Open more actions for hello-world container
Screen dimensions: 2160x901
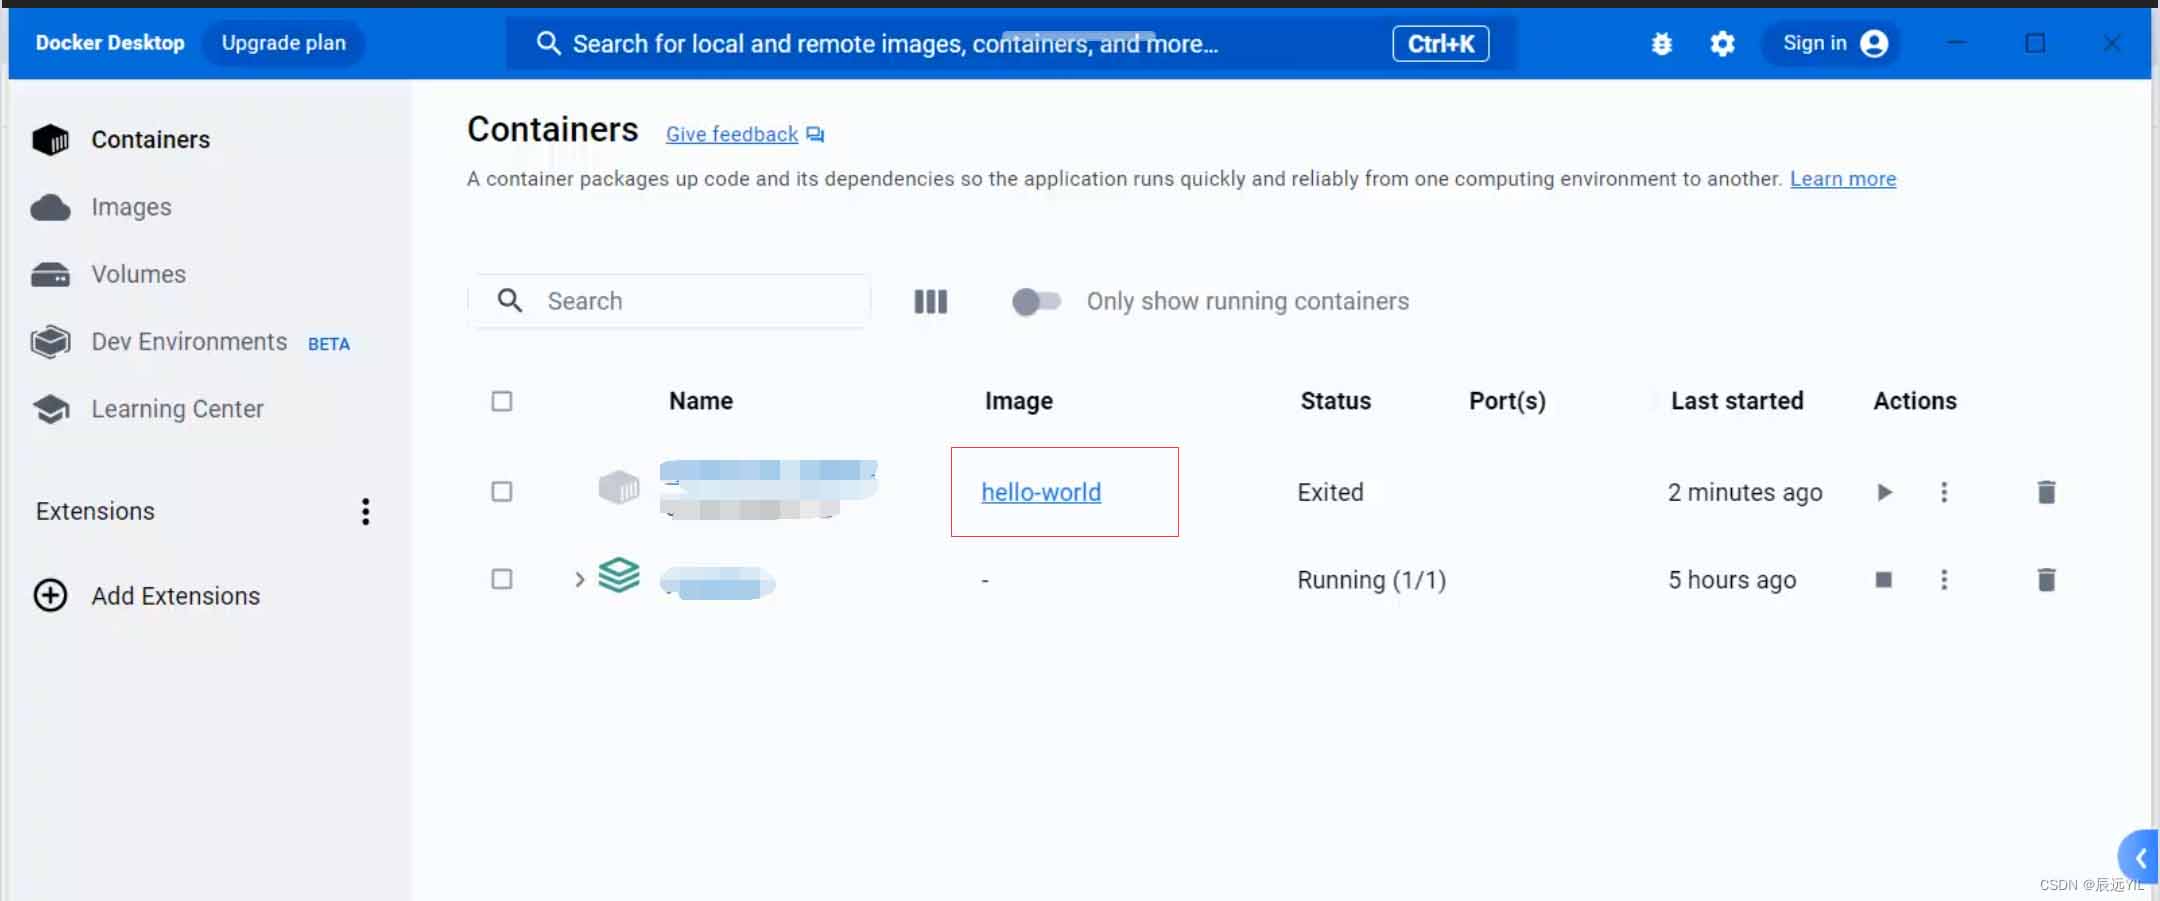tap(1944, 492)
